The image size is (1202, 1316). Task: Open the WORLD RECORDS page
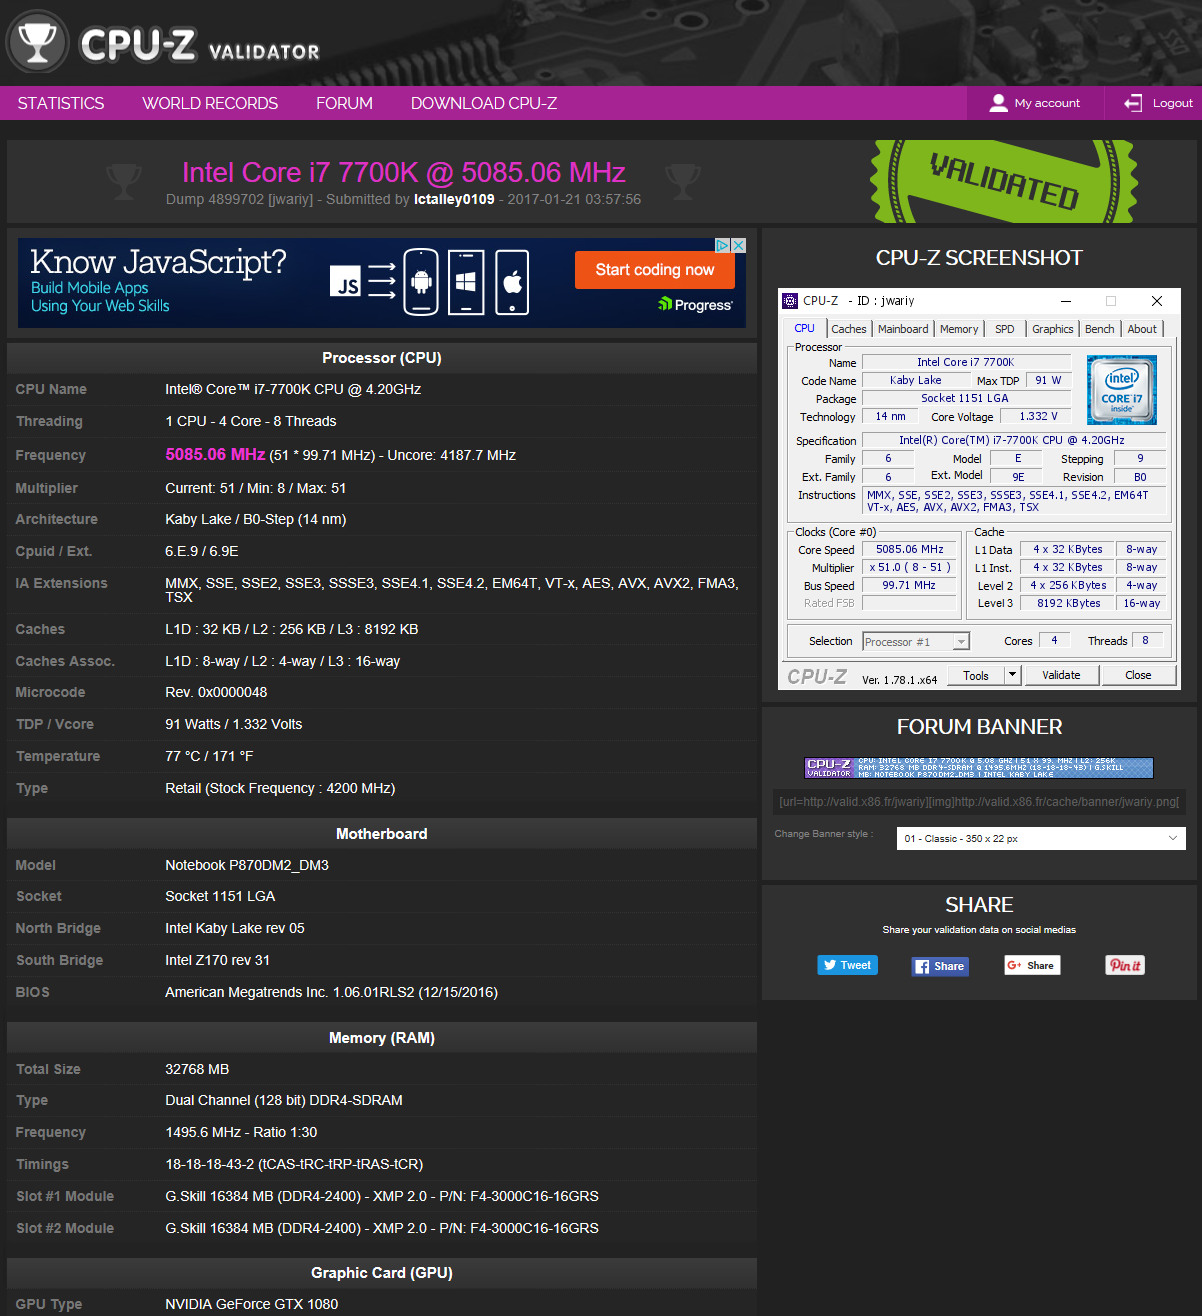tap(210, 103)
